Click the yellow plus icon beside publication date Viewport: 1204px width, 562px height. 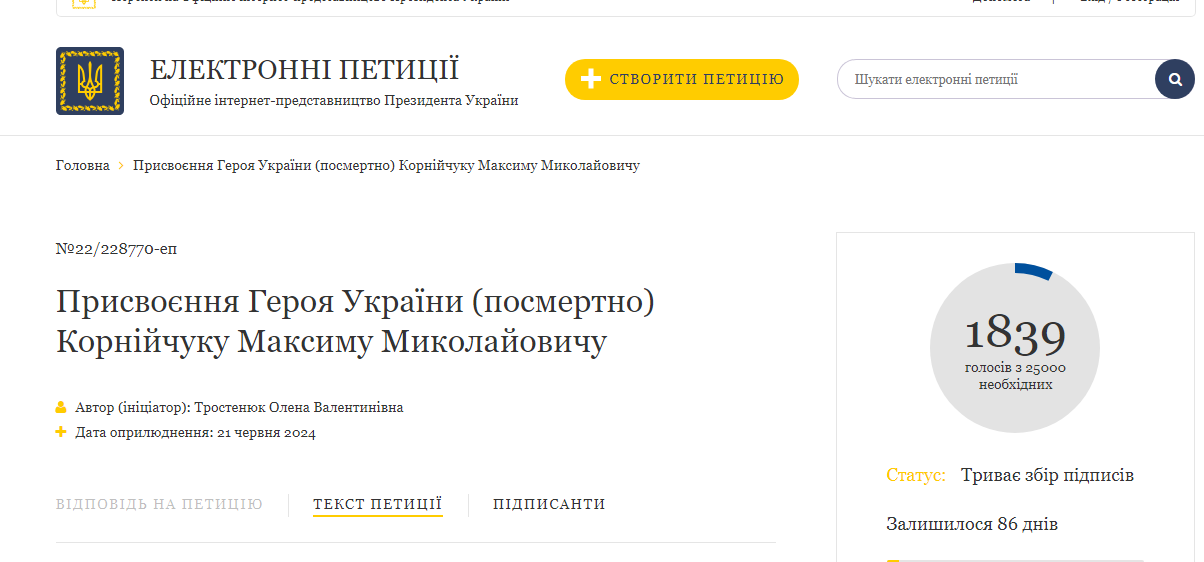tap(61, 433)
